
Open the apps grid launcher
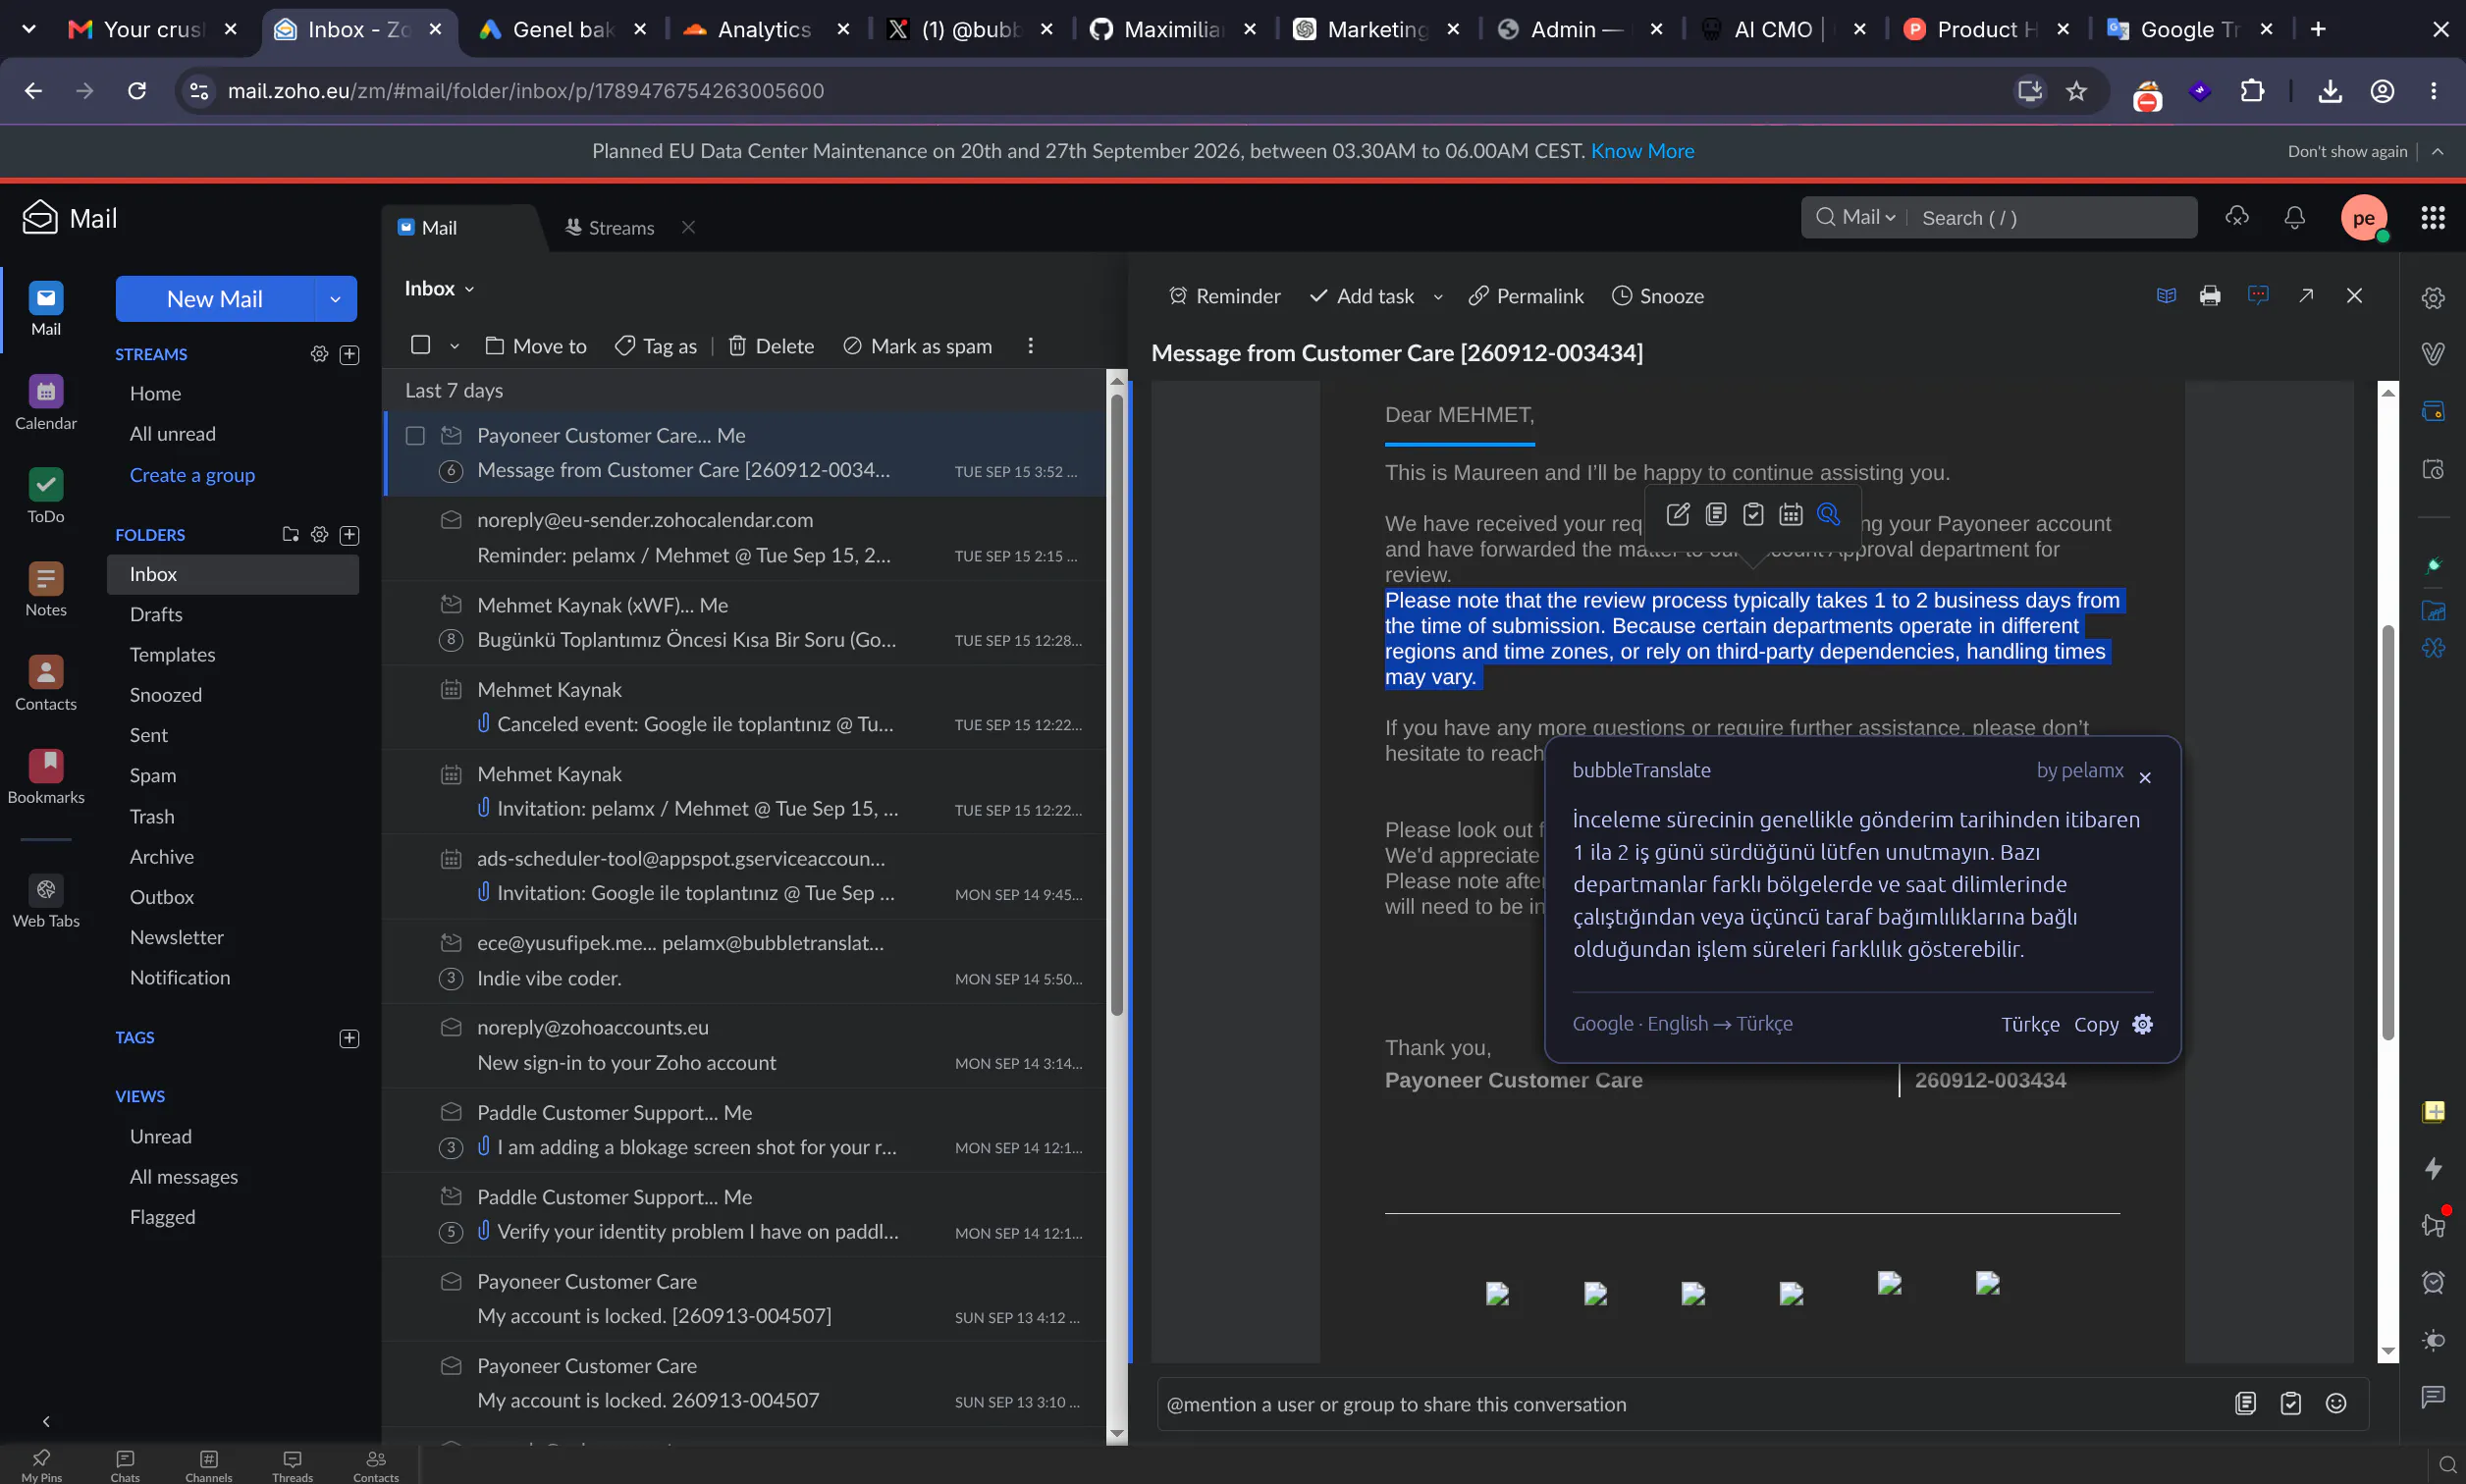2432,217
